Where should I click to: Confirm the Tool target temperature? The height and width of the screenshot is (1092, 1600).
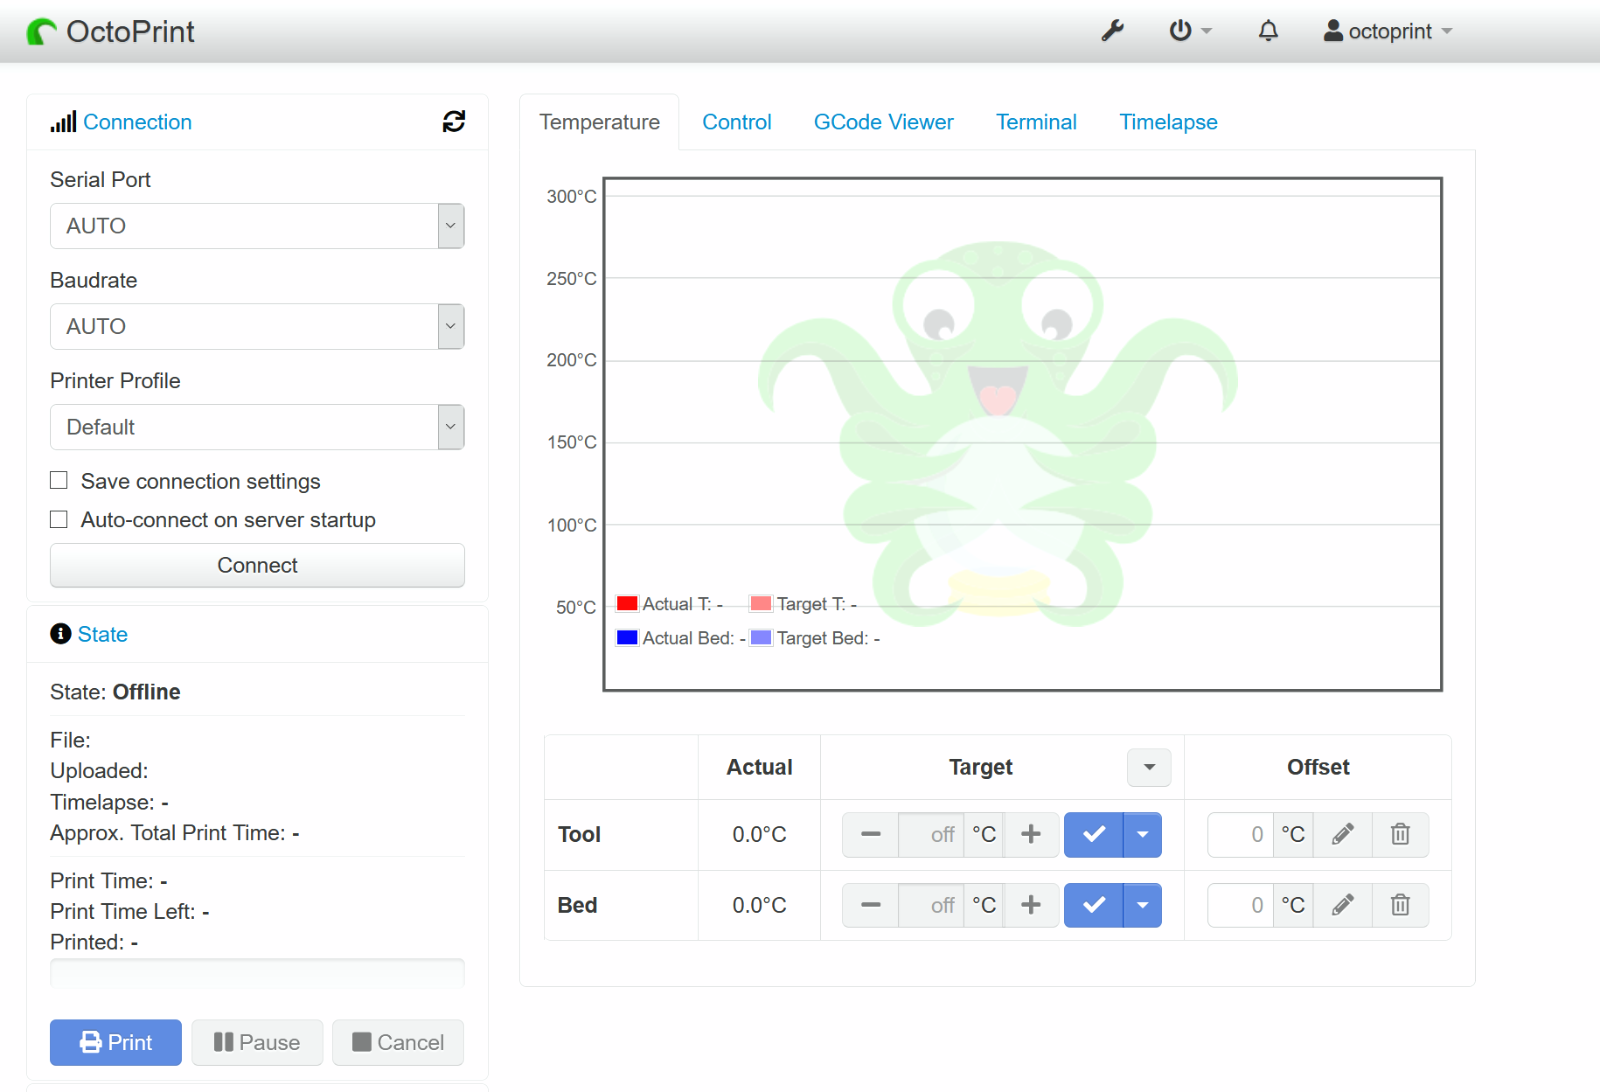click(x=1094, y=834)
